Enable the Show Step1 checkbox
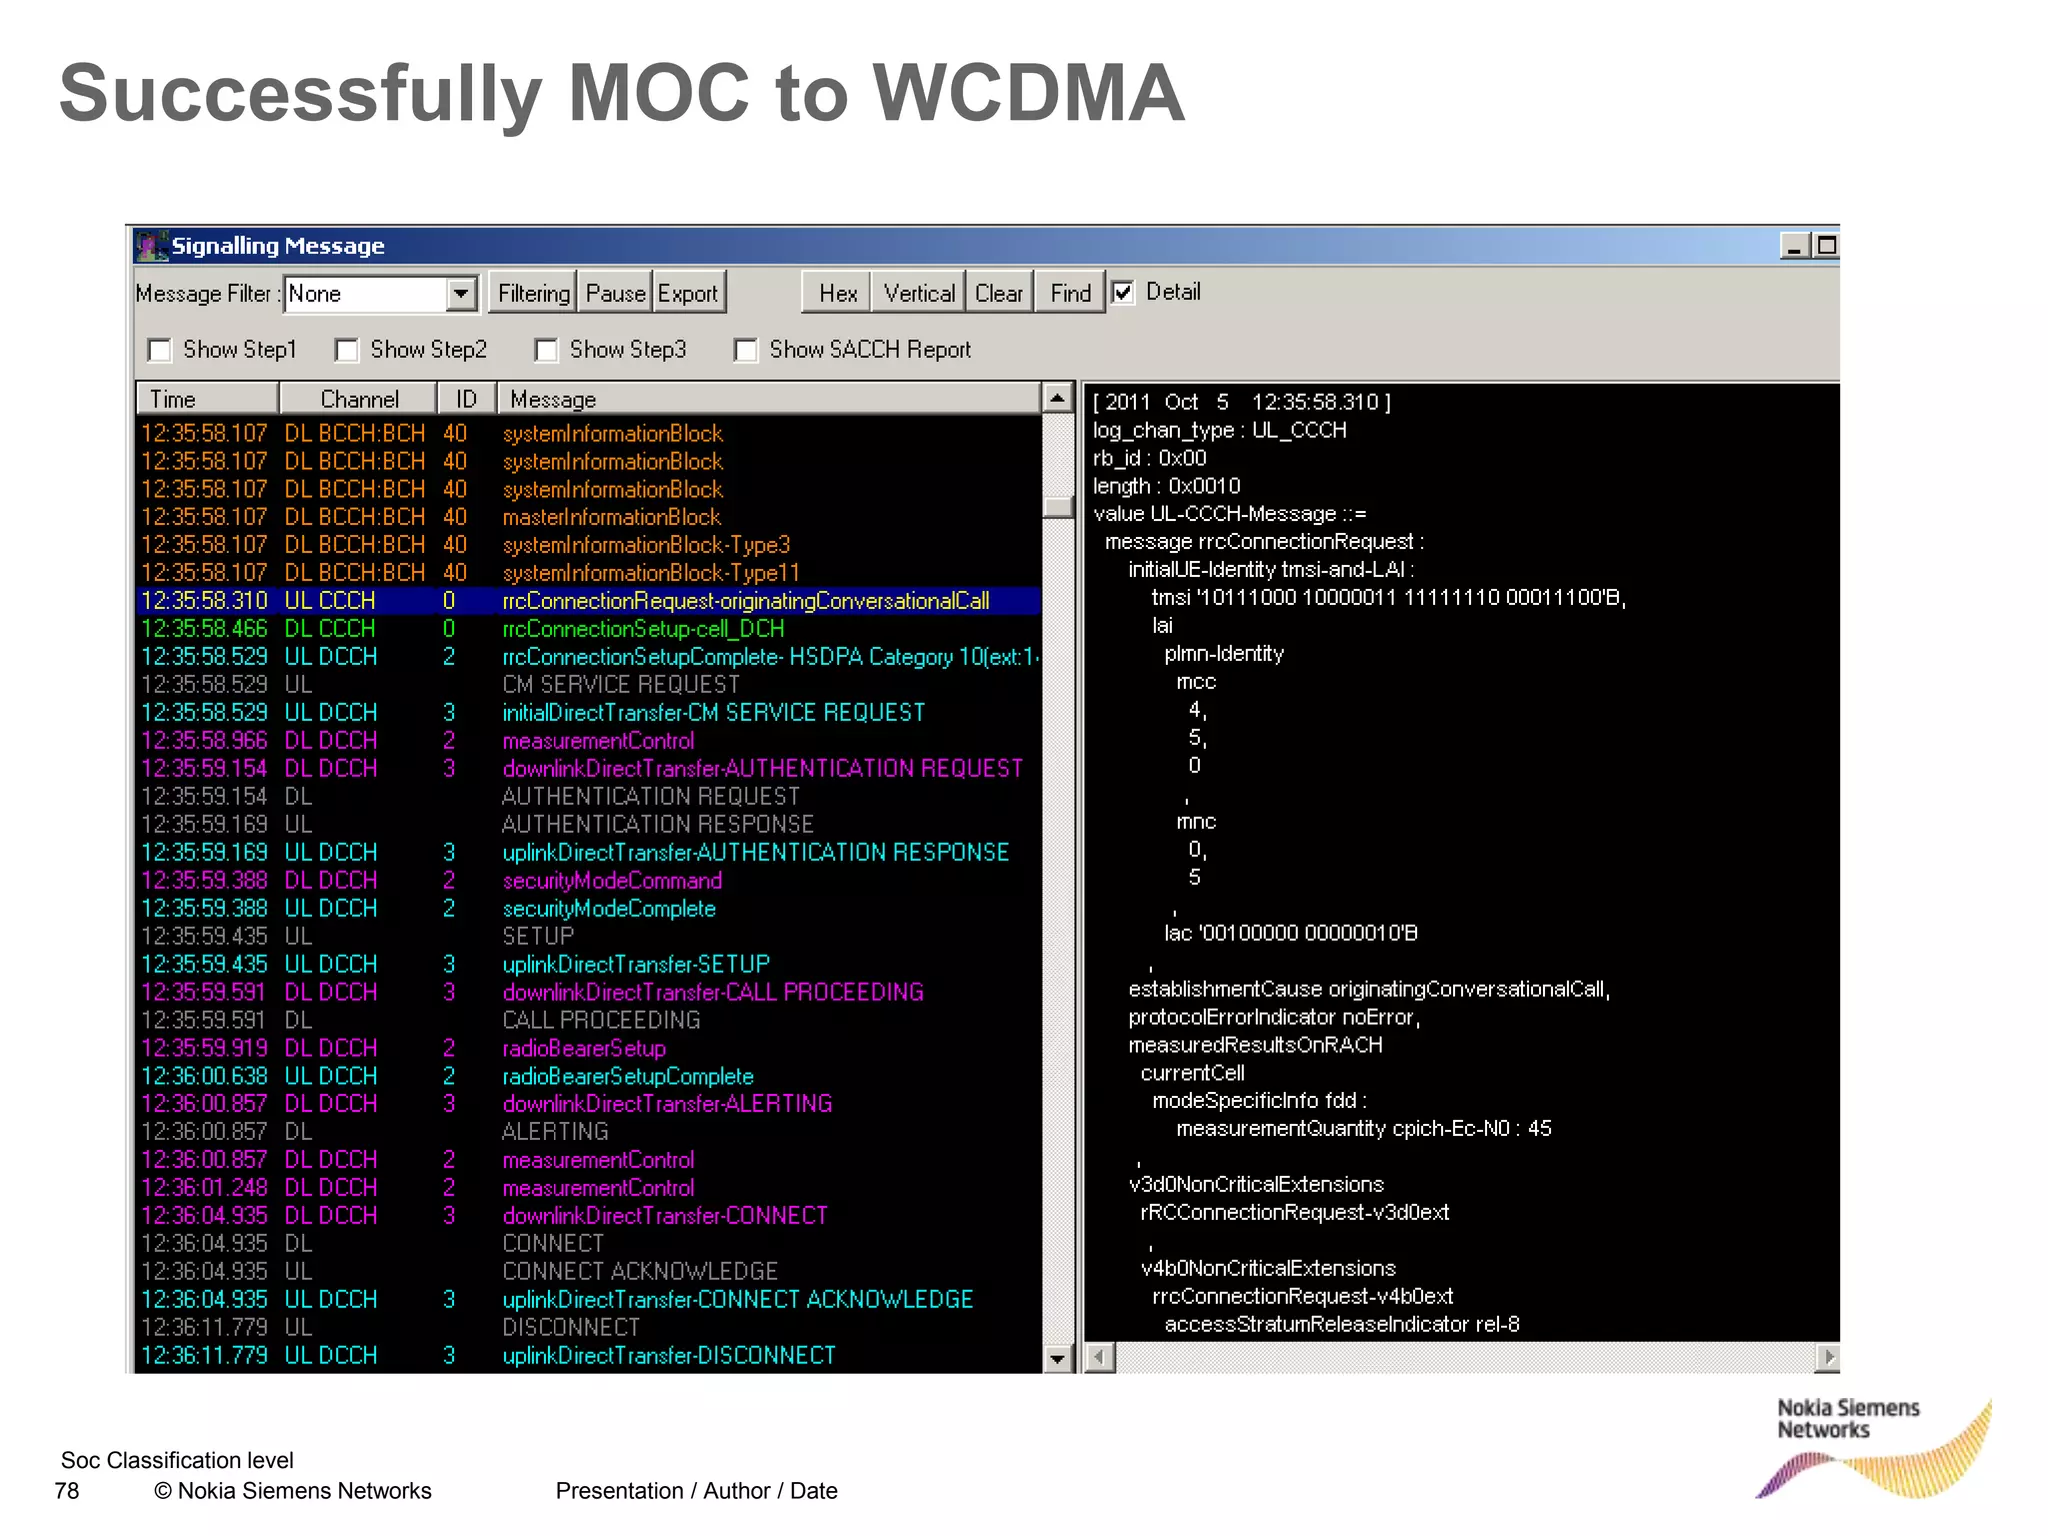Screen dimensions: 2048x1536 (159, 350)
